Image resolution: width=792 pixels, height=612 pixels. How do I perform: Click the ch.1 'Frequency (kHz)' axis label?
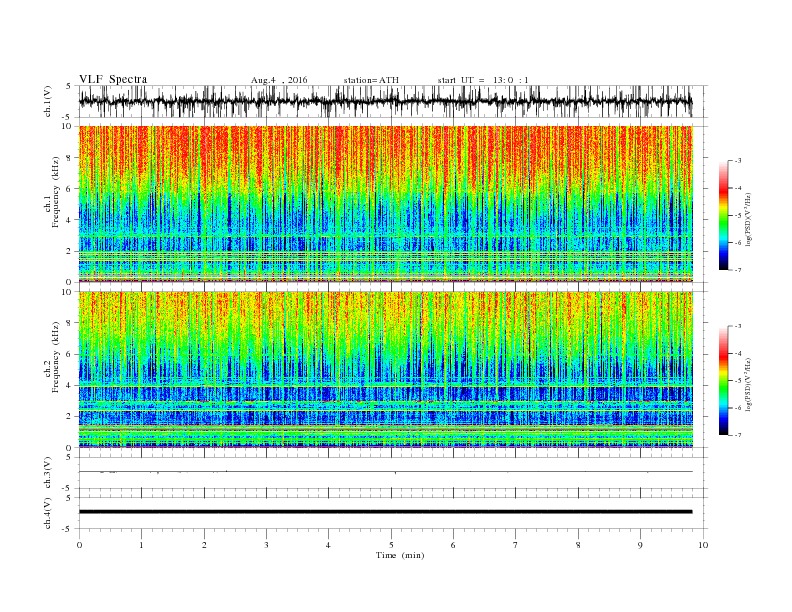click(x=56, y=192)
